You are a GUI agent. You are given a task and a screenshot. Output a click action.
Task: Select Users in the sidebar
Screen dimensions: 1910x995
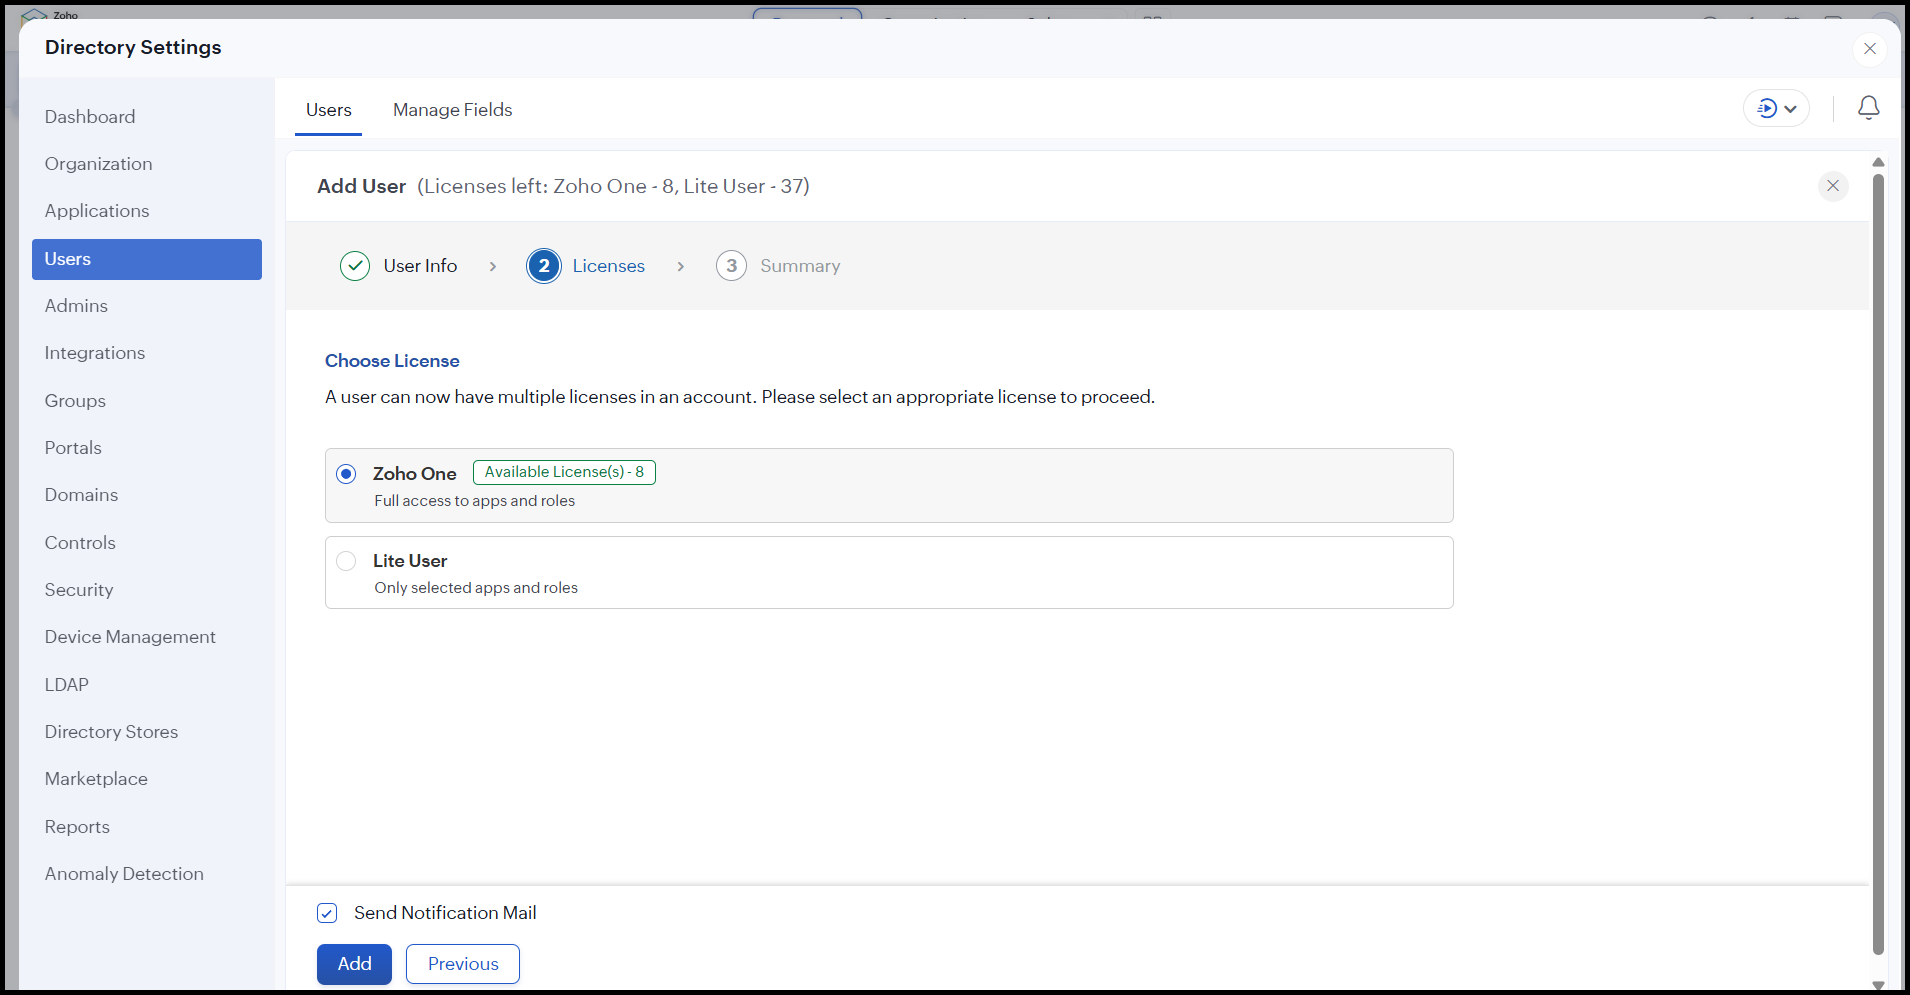147,259
